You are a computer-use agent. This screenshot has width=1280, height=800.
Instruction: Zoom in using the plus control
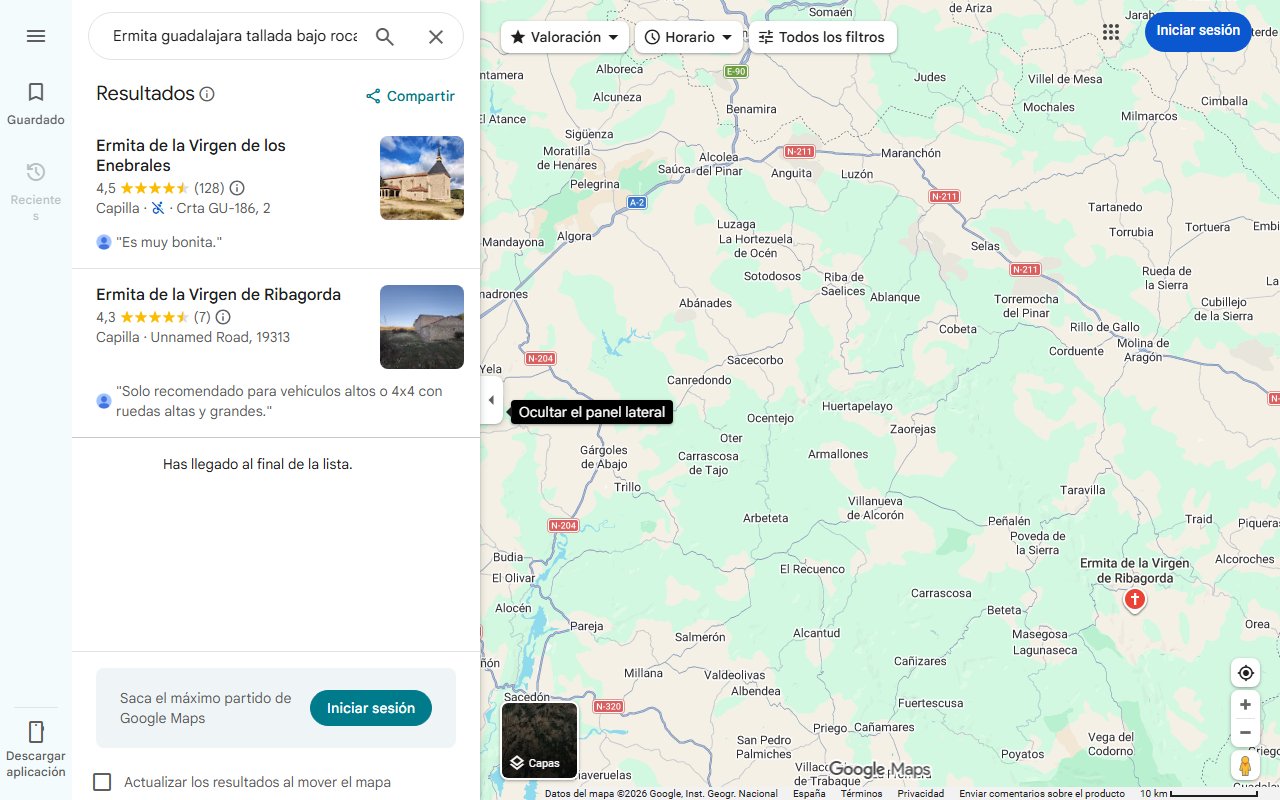(x=1245, y=704)
